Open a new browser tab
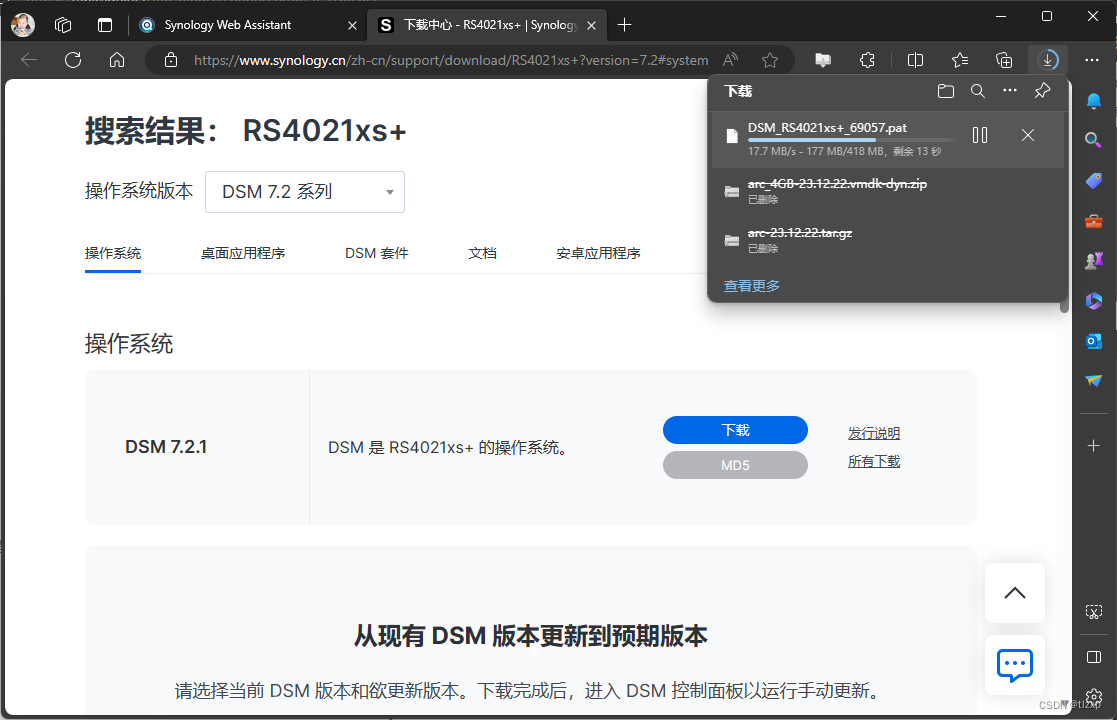Image resolution: width=1117 pixels, height=720 pixels. pos(625,25)
